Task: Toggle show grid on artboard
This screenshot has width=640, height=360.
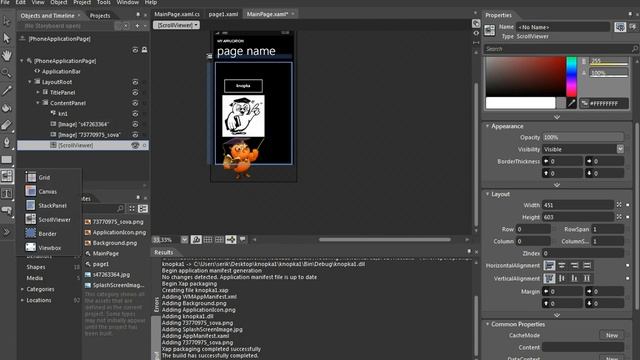Action: (208, 240)
